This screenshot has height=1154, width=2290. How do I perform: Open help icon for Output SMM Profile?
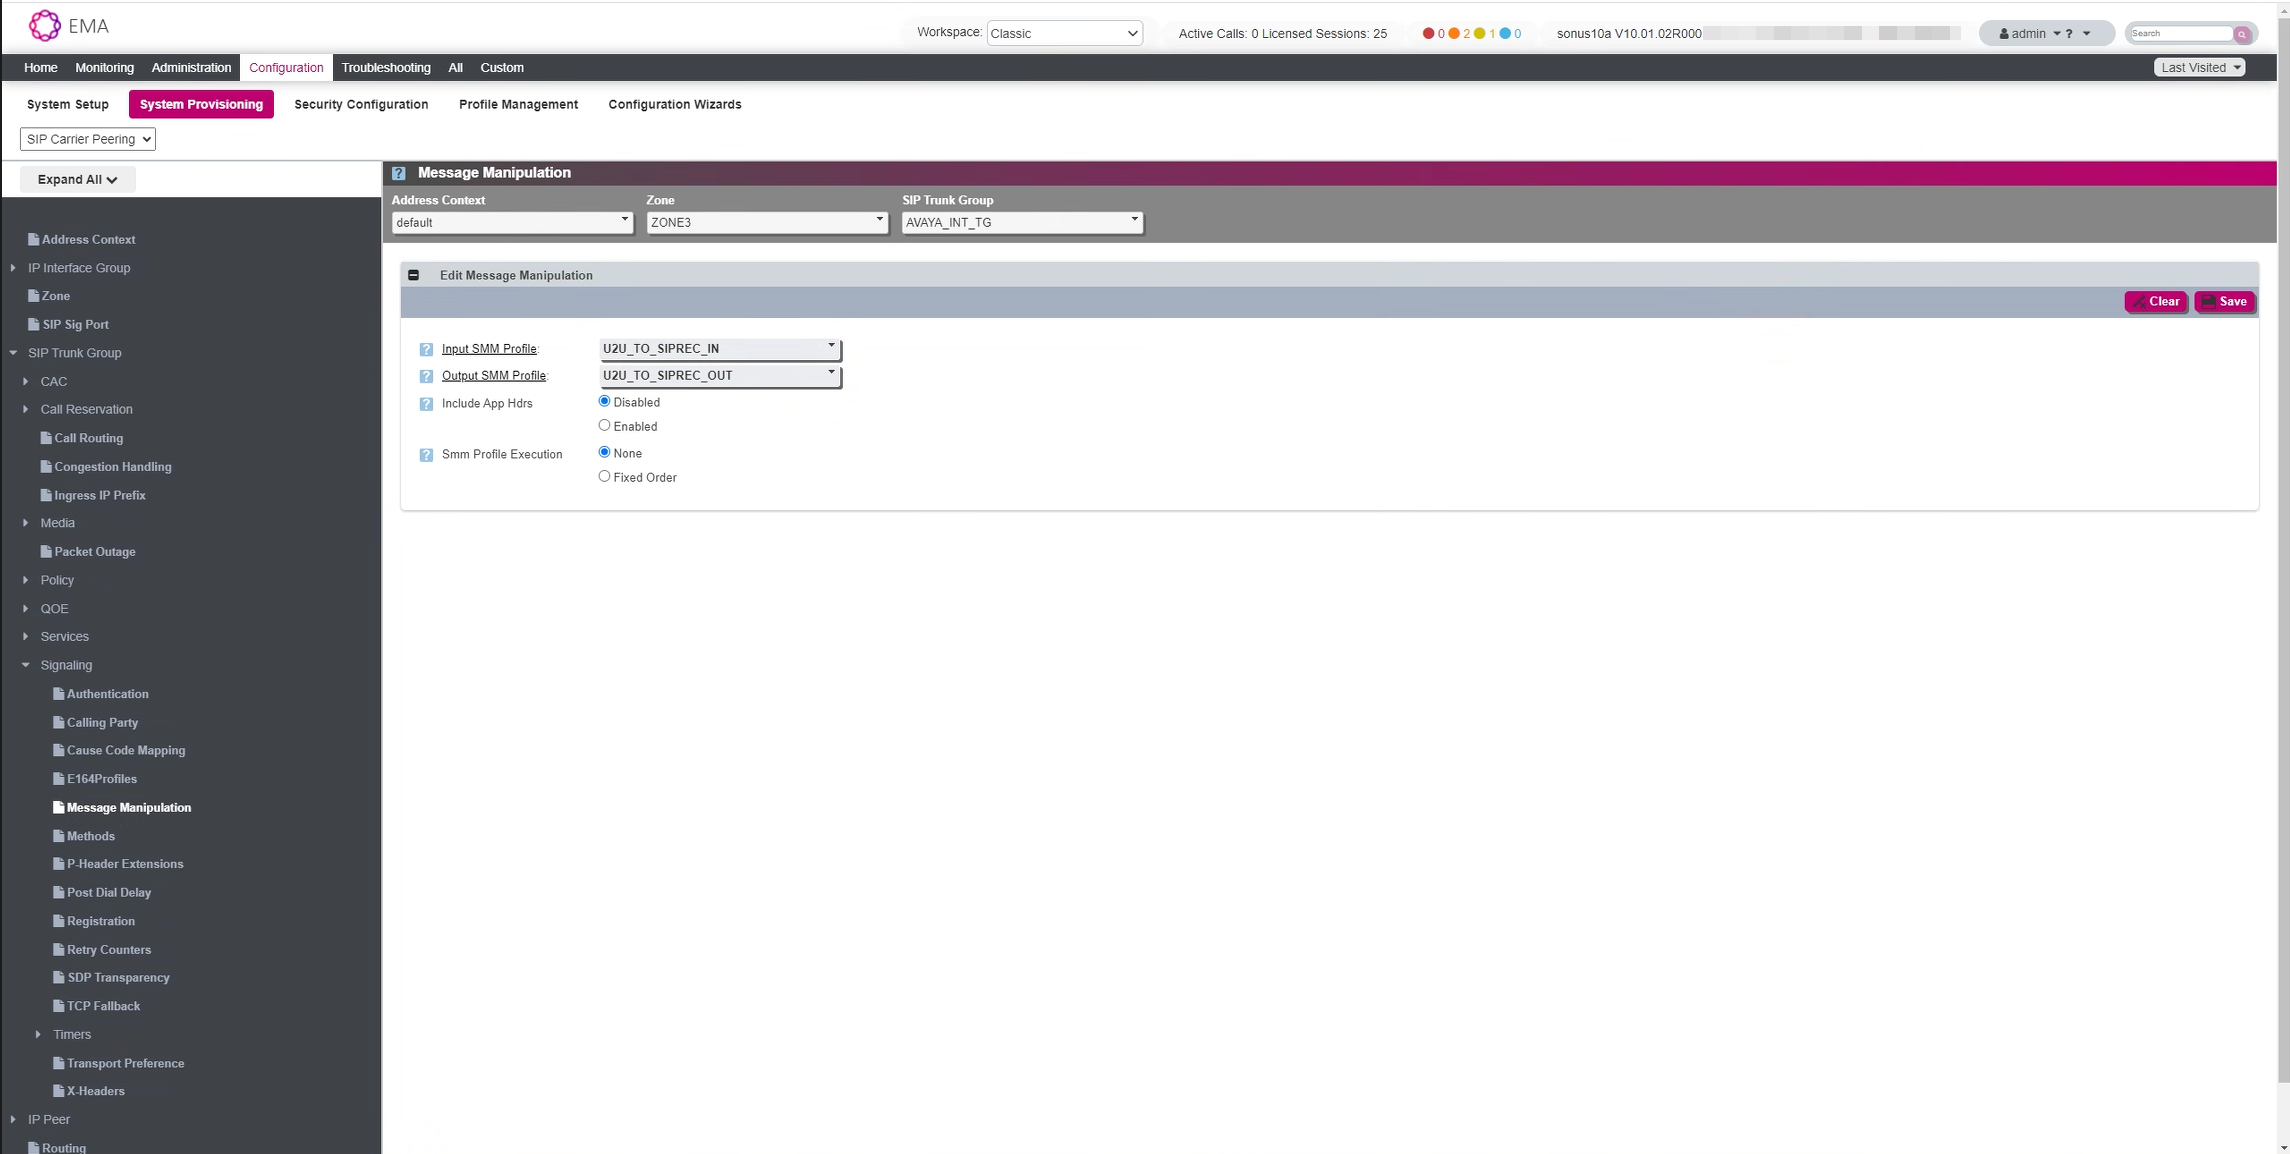coord(426,377)
